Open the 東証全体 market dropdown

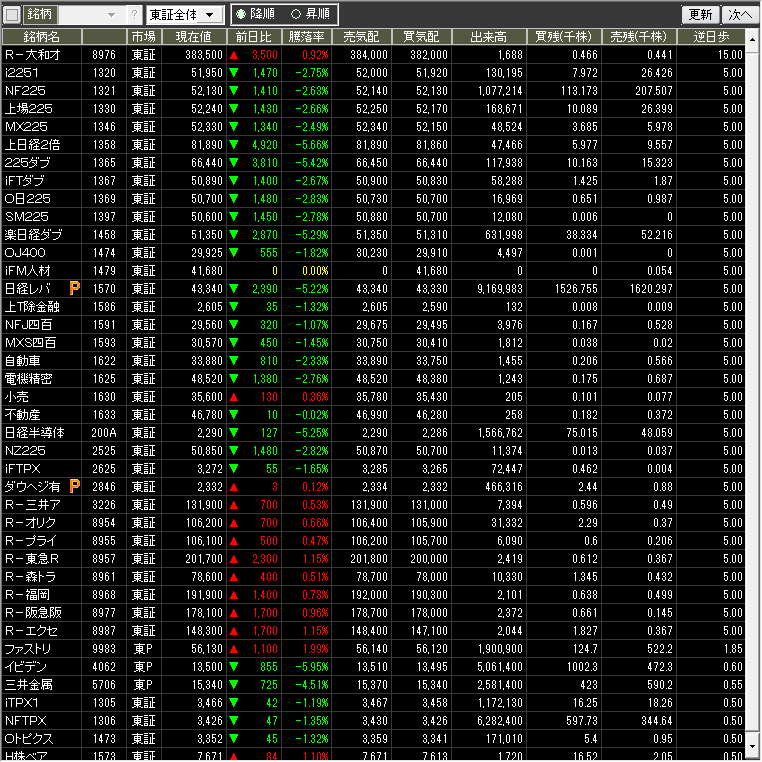coord(185,15)
